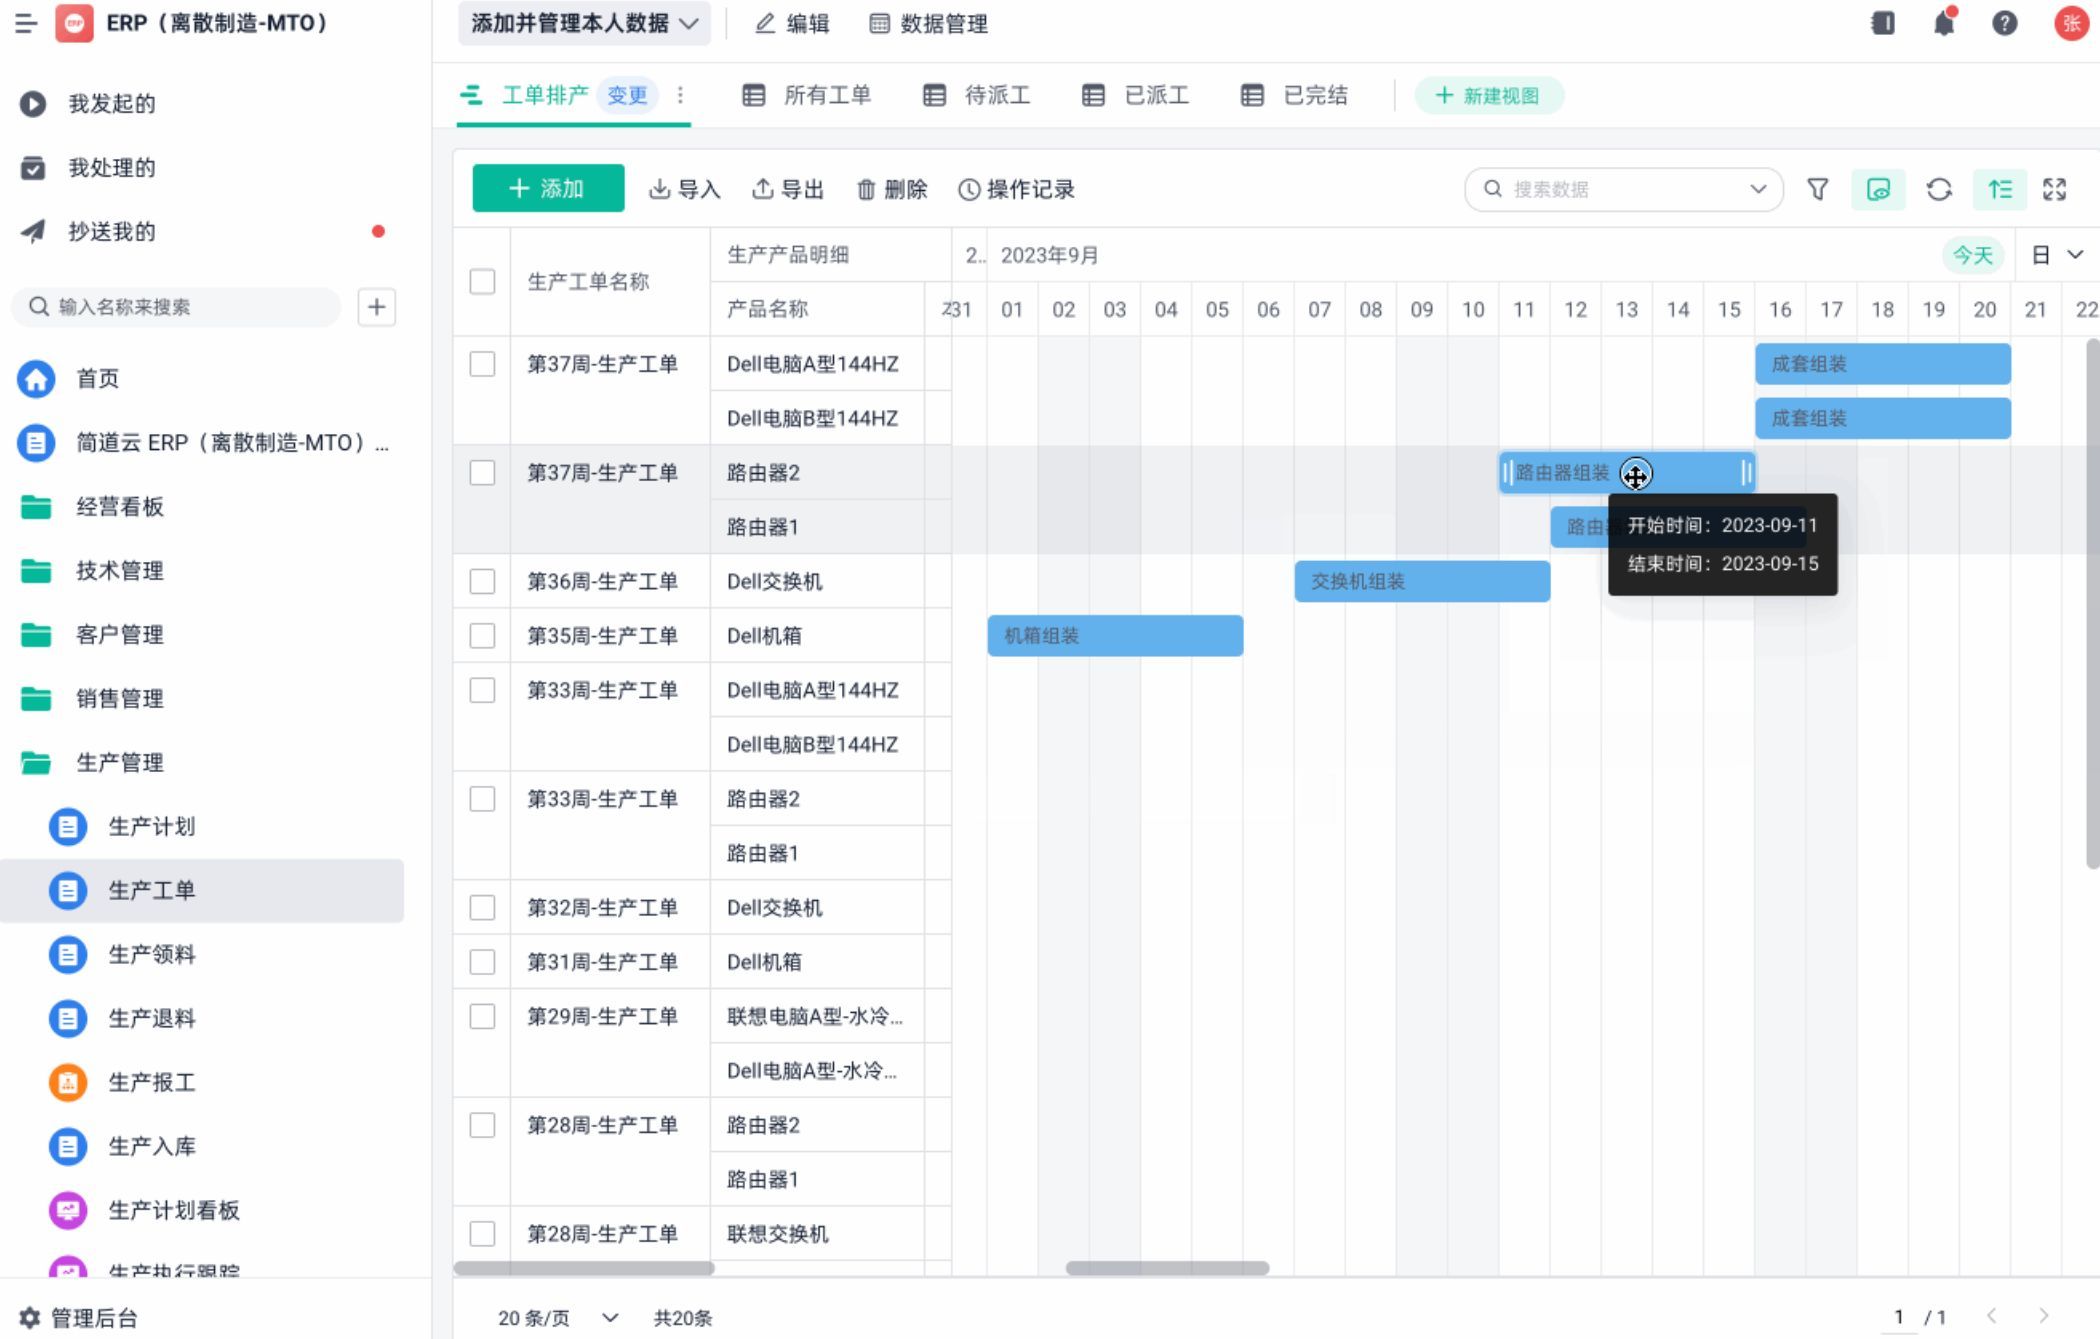Click the refresh data icon
The height and width of the screenshot is (1339, 2100).
pyautogui.click(x=1939, y=189)
